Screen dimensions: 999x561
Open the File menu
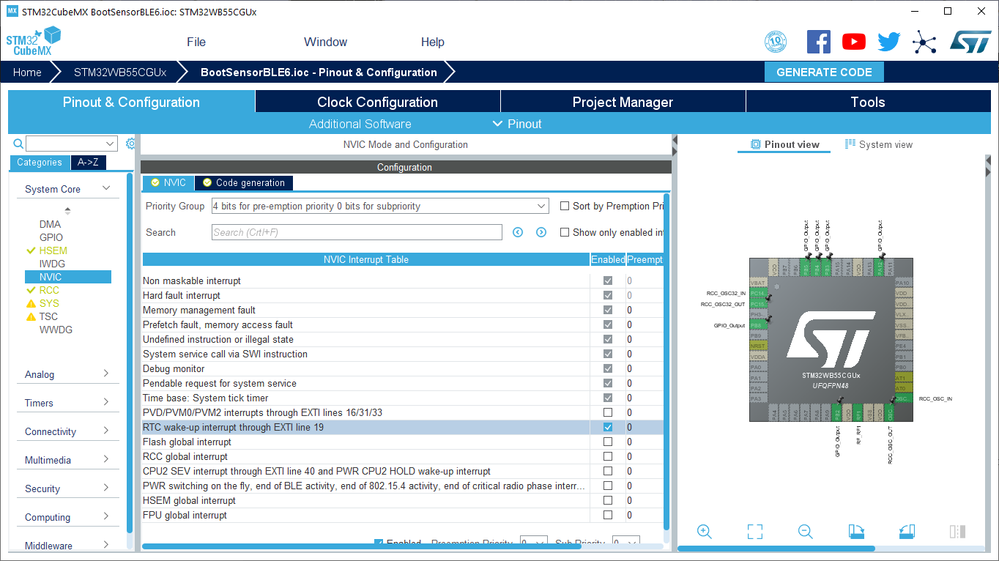(x=196, y=42)
